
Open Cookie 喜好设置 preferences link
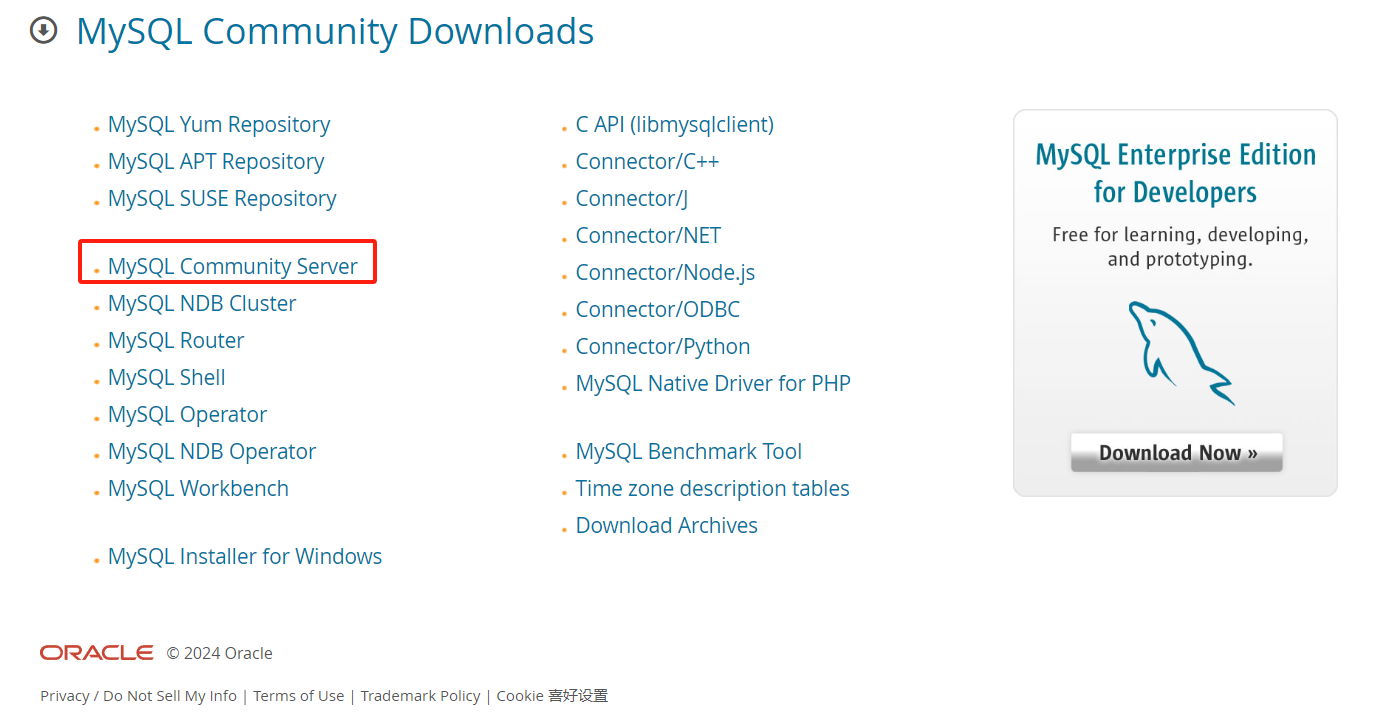(552, 696)
